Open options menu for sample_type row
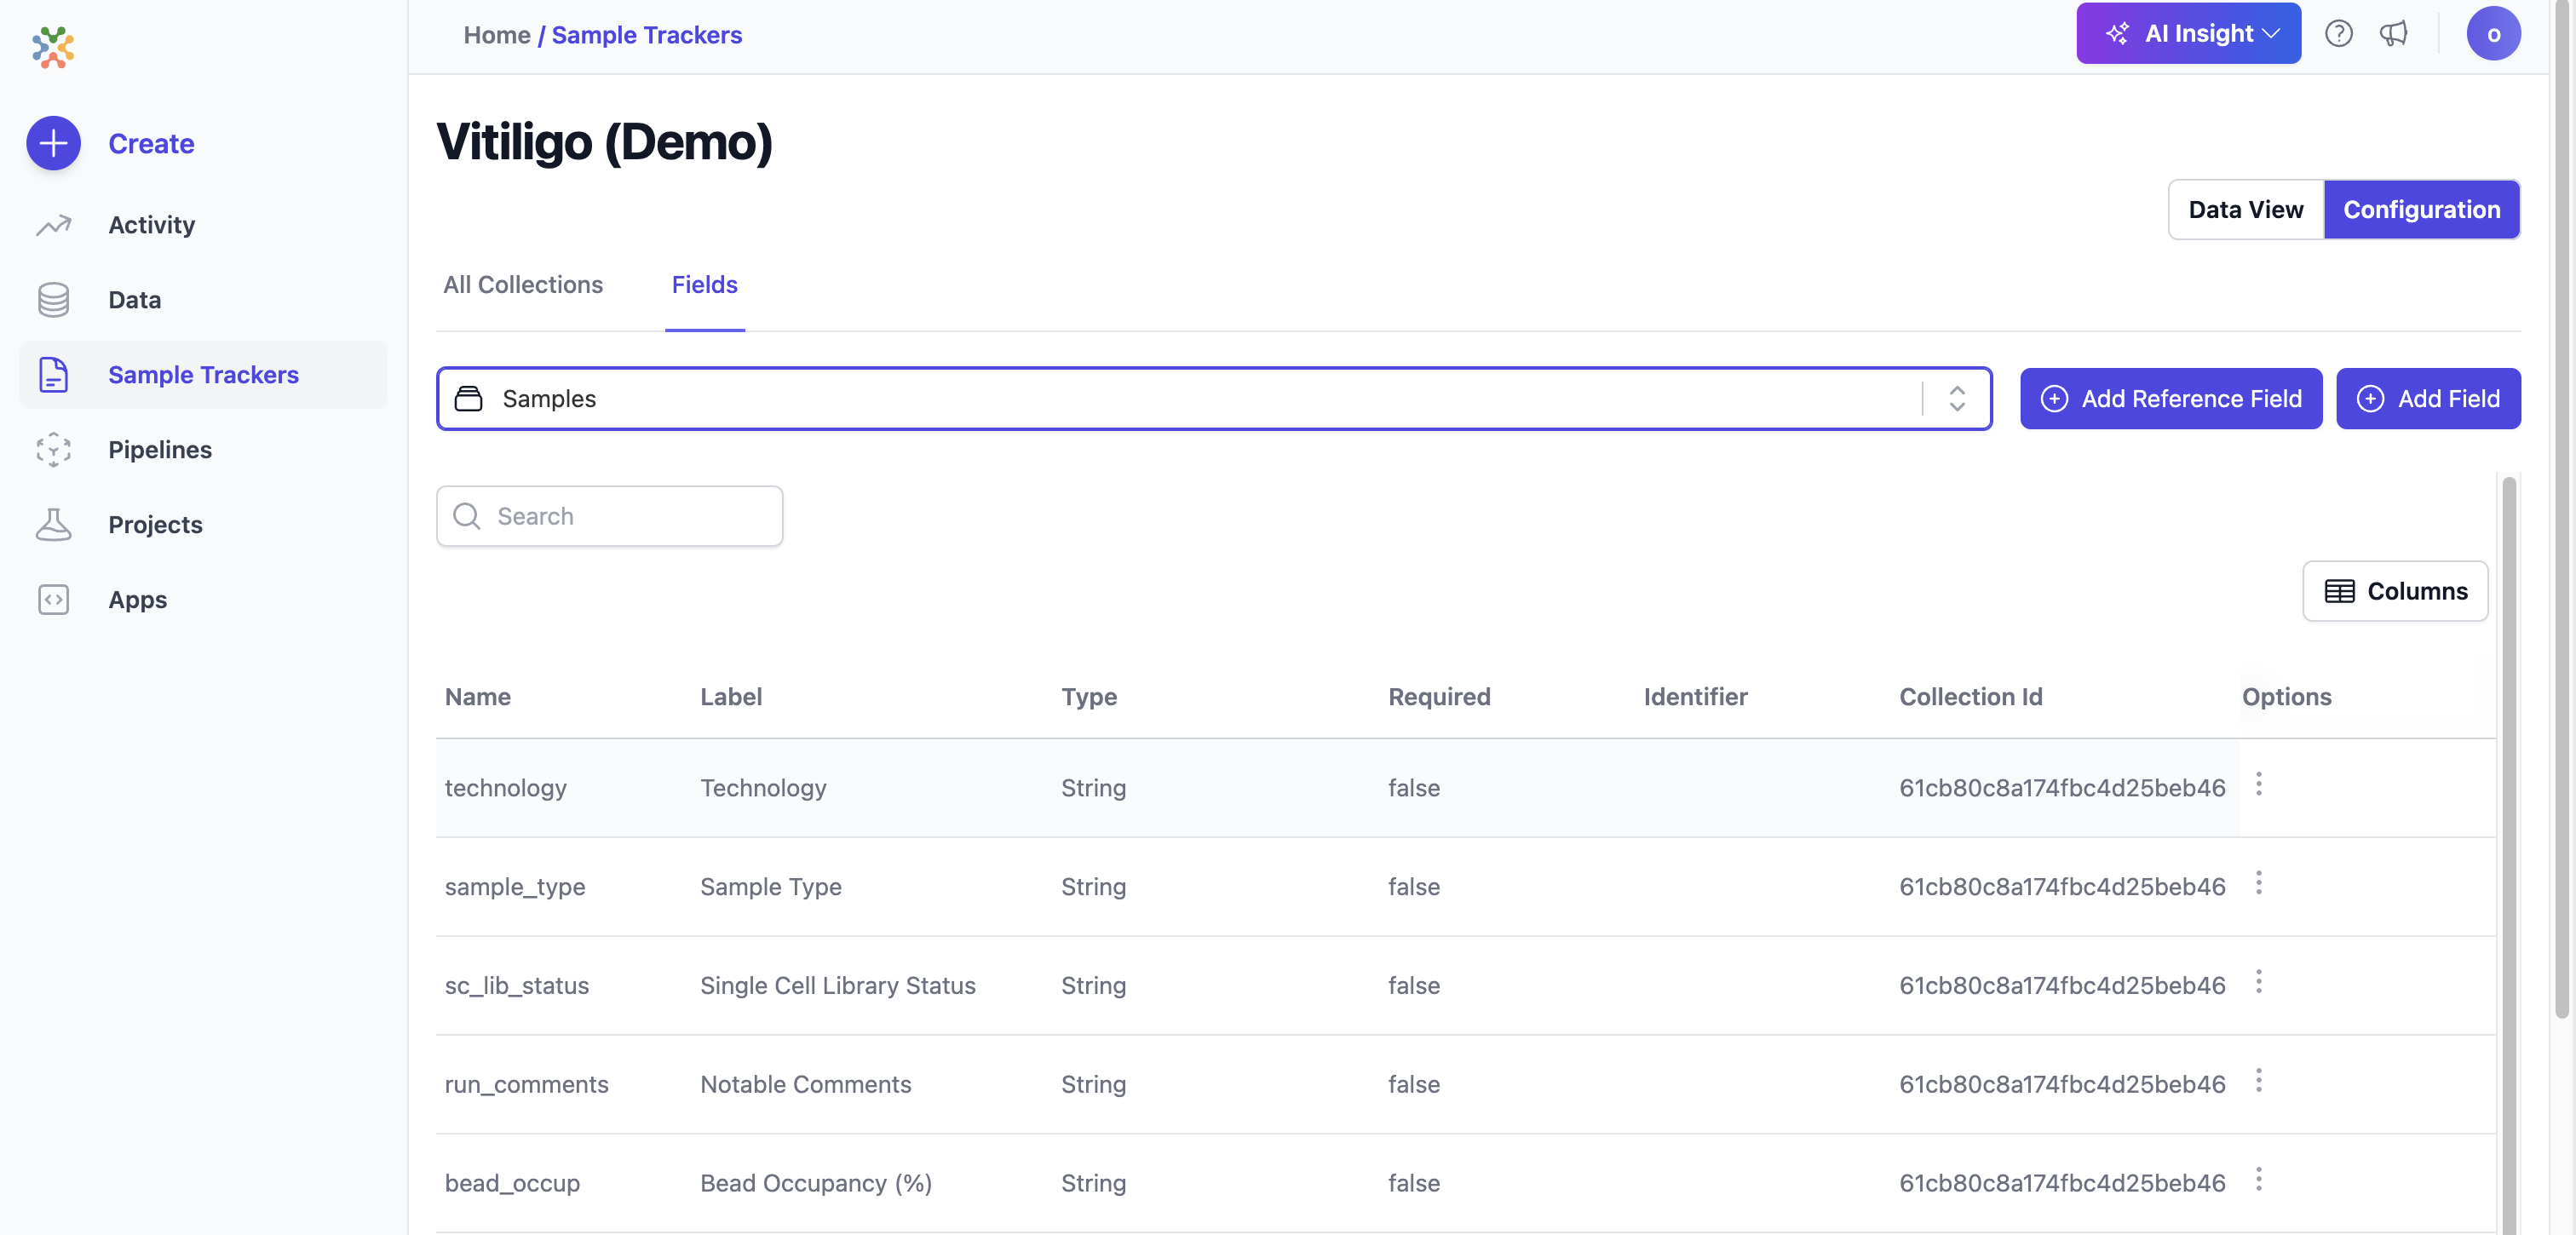Image resolution: width=2576 pixels, height=1235 pixels. point(2258,883)
